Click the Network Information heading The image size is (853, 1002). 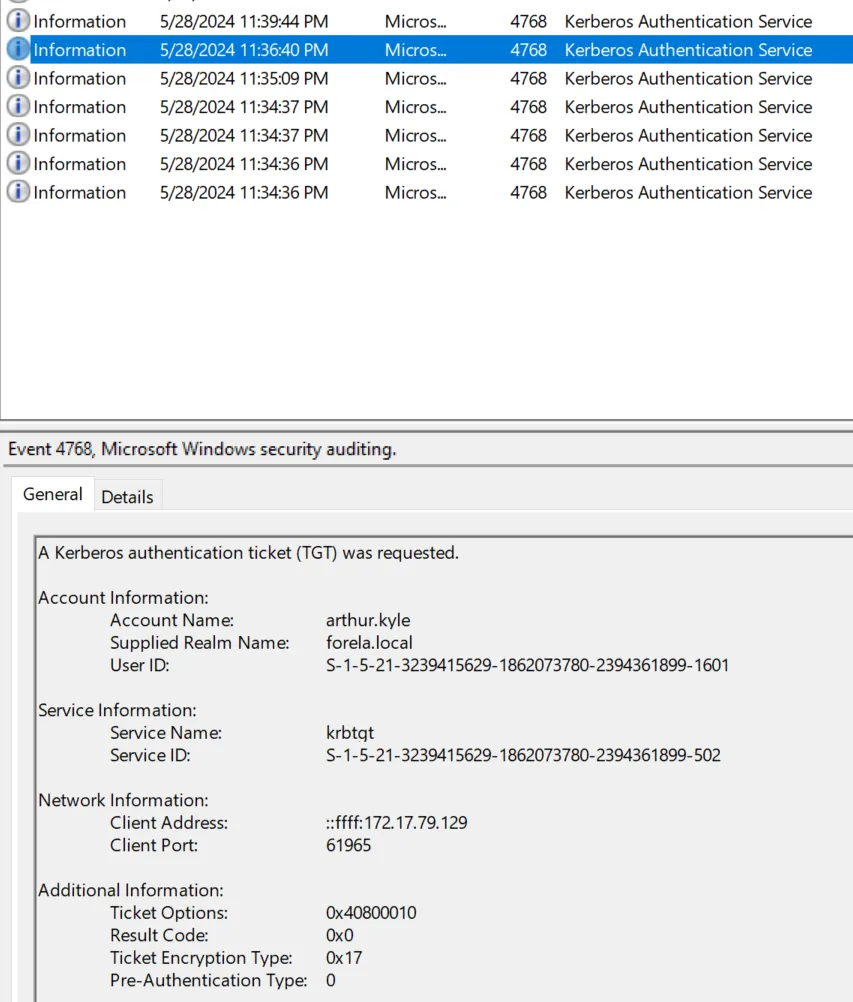(123, 800)
